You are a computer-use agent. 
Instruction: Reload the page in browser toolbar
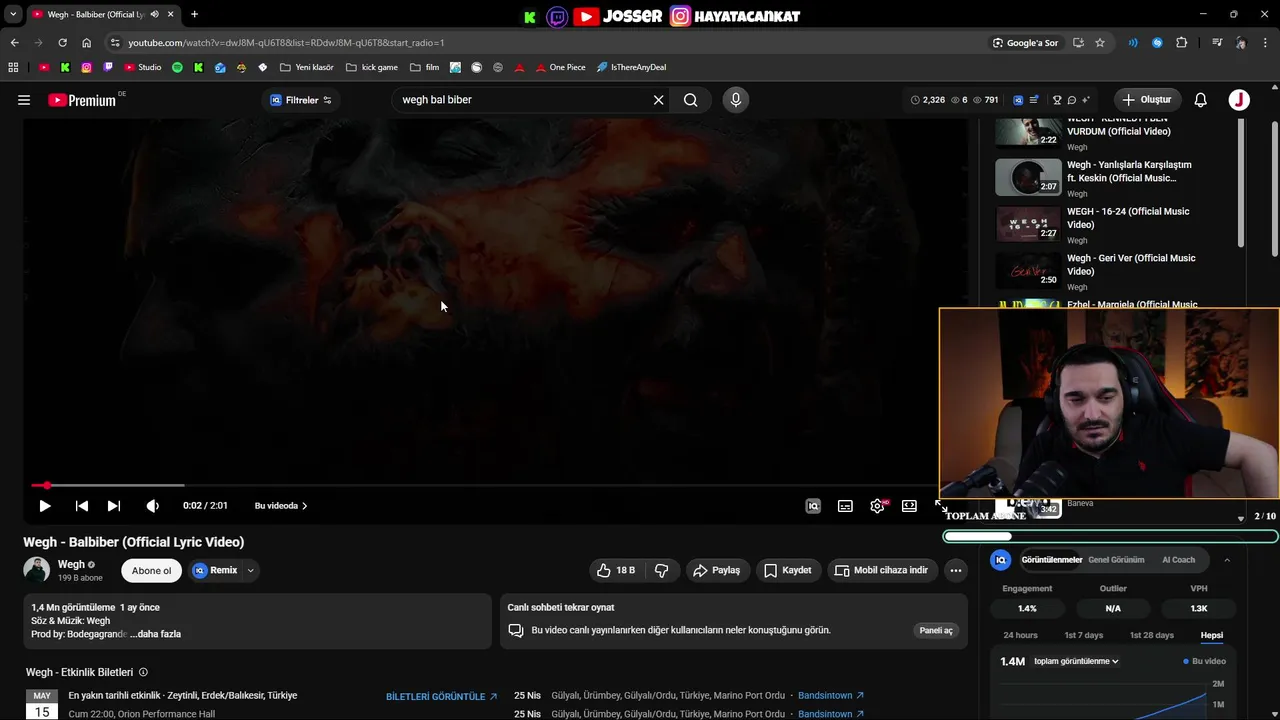[x=62, y=43]
